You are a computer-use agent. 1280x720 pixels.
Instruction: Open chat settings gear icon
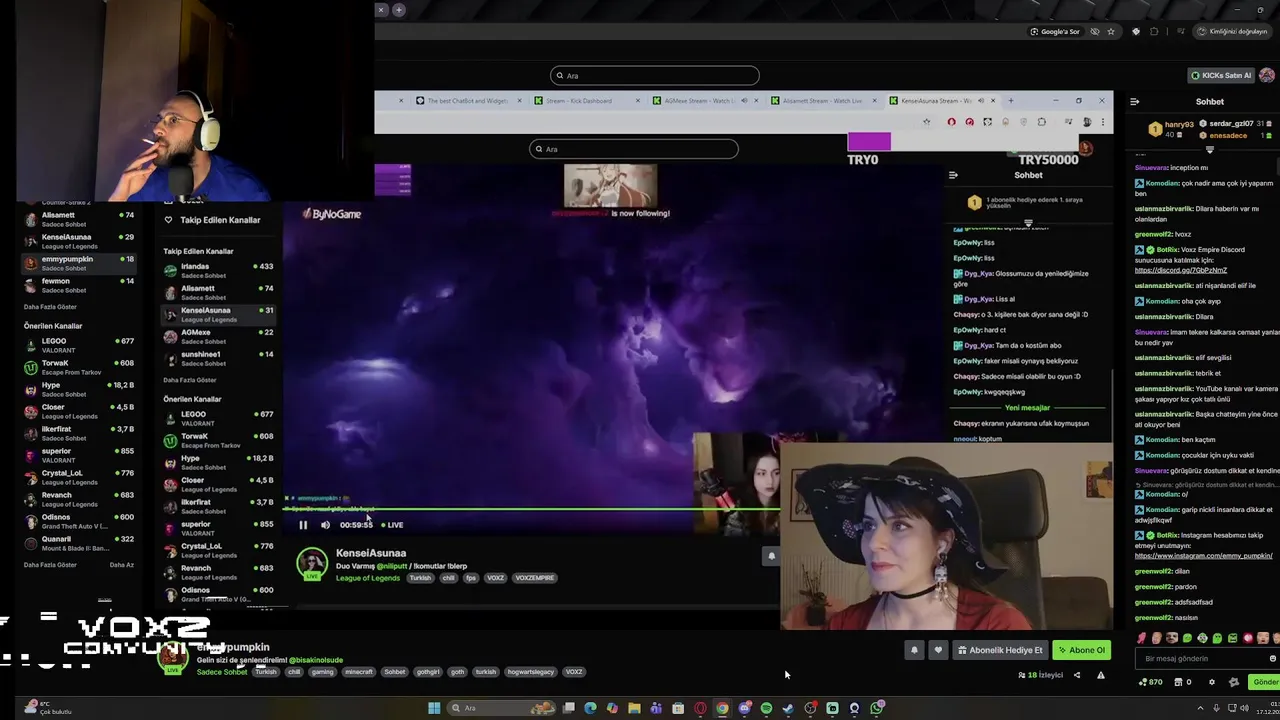pos(1212,682)
